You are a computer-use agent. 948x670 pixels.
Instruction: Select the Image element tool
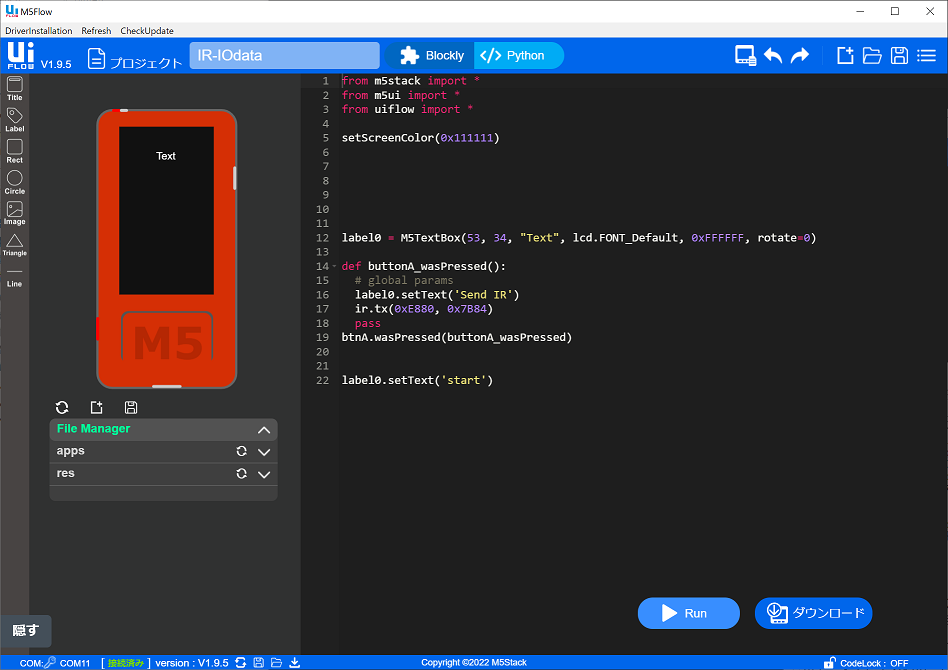(x=15, y=213)
